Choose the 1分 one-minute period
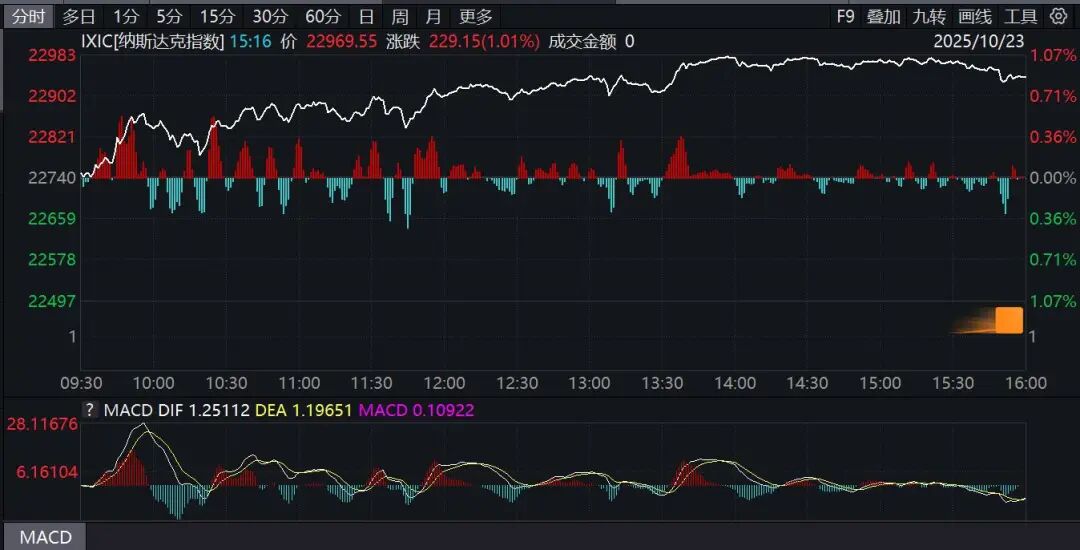This screenshot has width=1080, height=550. [126, 16]
